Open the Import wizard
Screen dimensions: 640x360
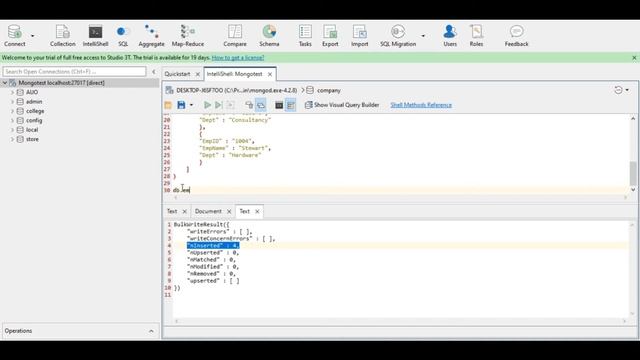tap(360, 36)
